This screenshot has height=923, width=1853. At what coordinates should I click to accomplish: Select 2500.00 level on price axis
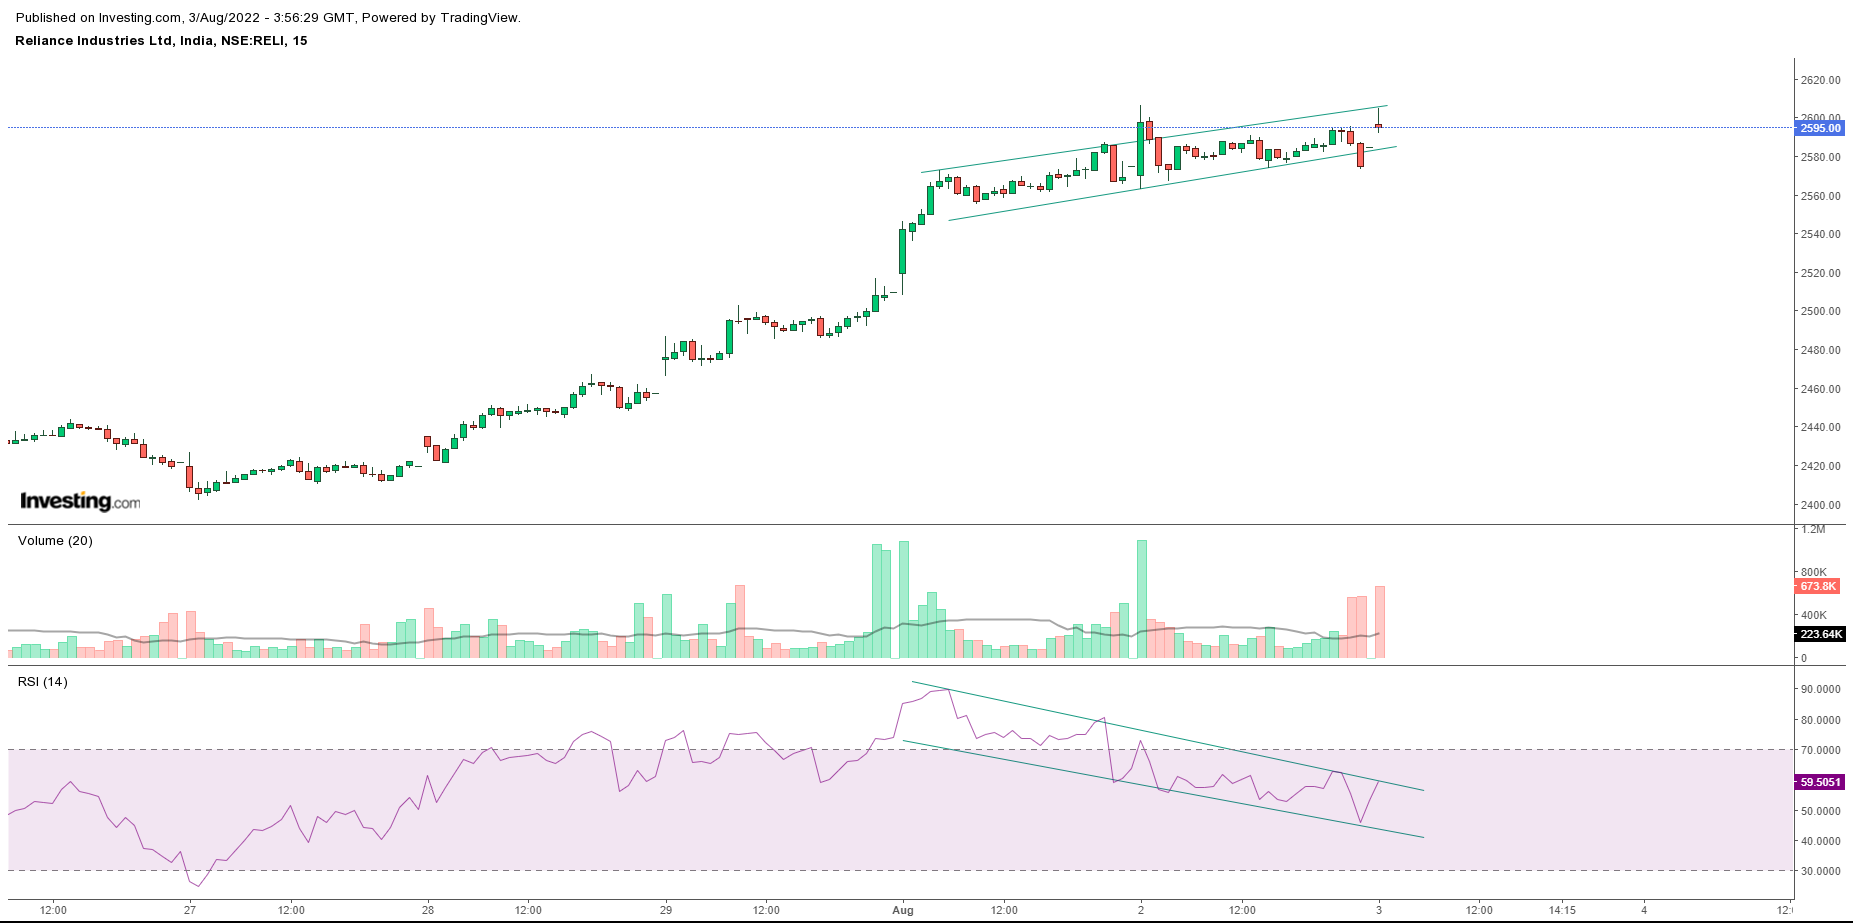(x=1820, y=311)
